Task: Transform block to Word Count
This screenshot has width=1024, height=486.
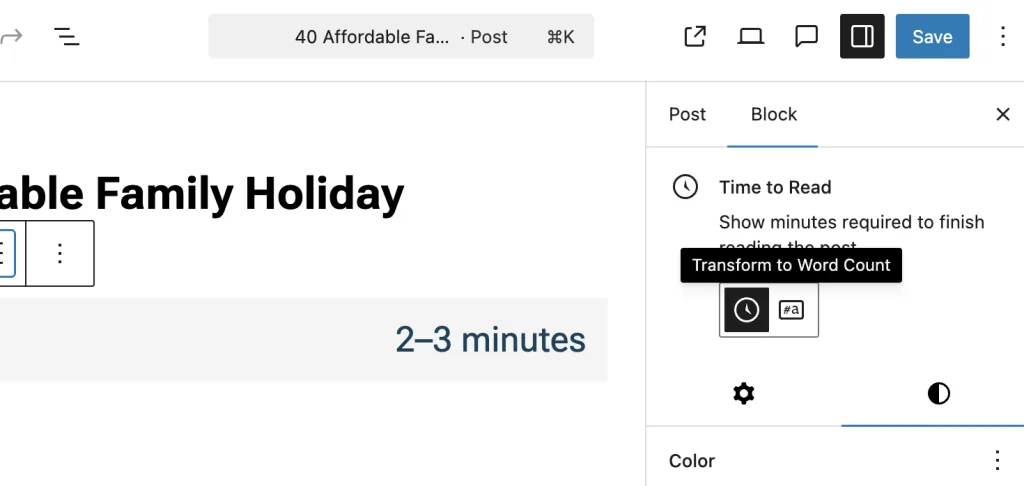Action: (x=791, y=310)
